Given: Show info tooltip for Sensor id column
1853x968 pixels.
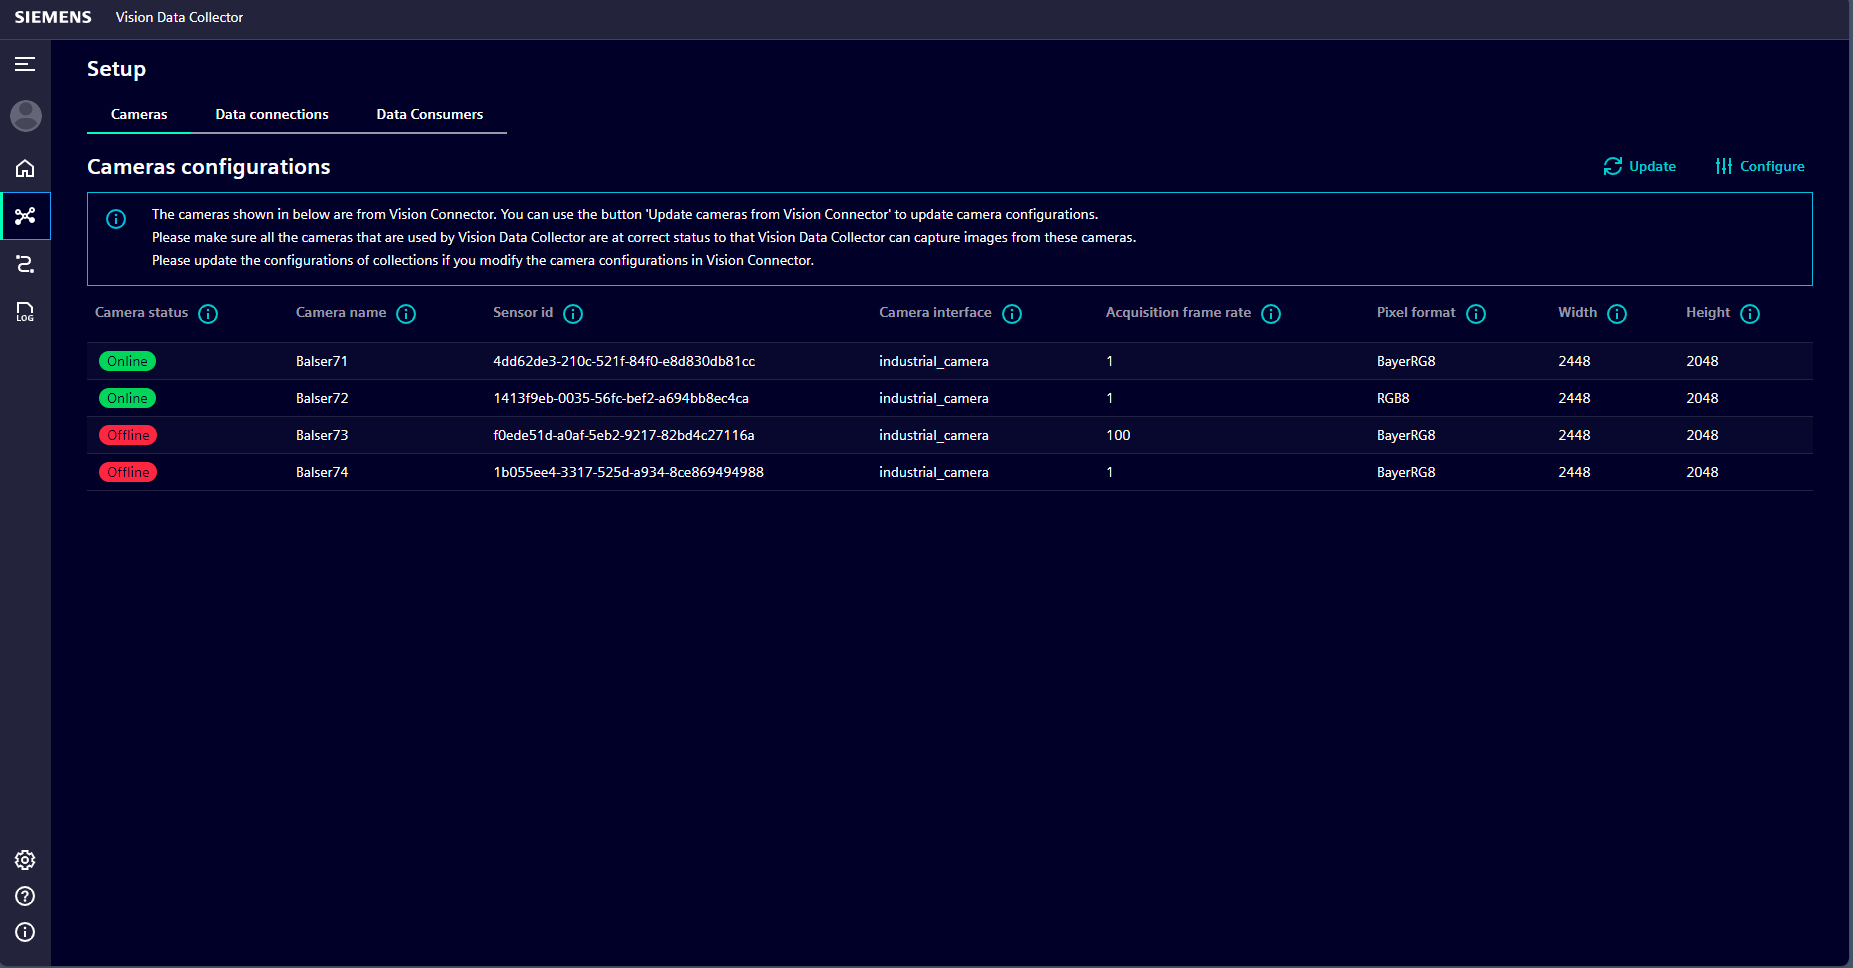Looking at the screenshot, I should tap(573, 314).
